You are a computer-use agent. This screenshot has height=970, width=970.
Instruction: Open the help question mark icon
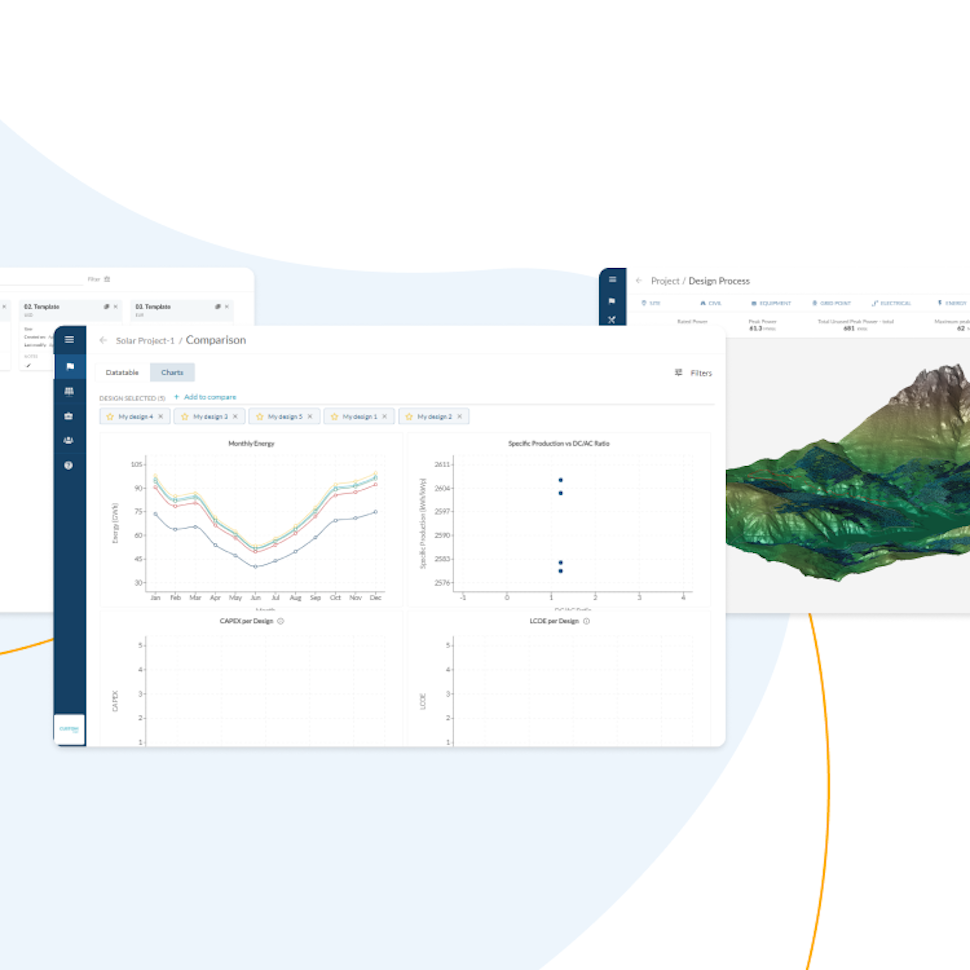69,465
